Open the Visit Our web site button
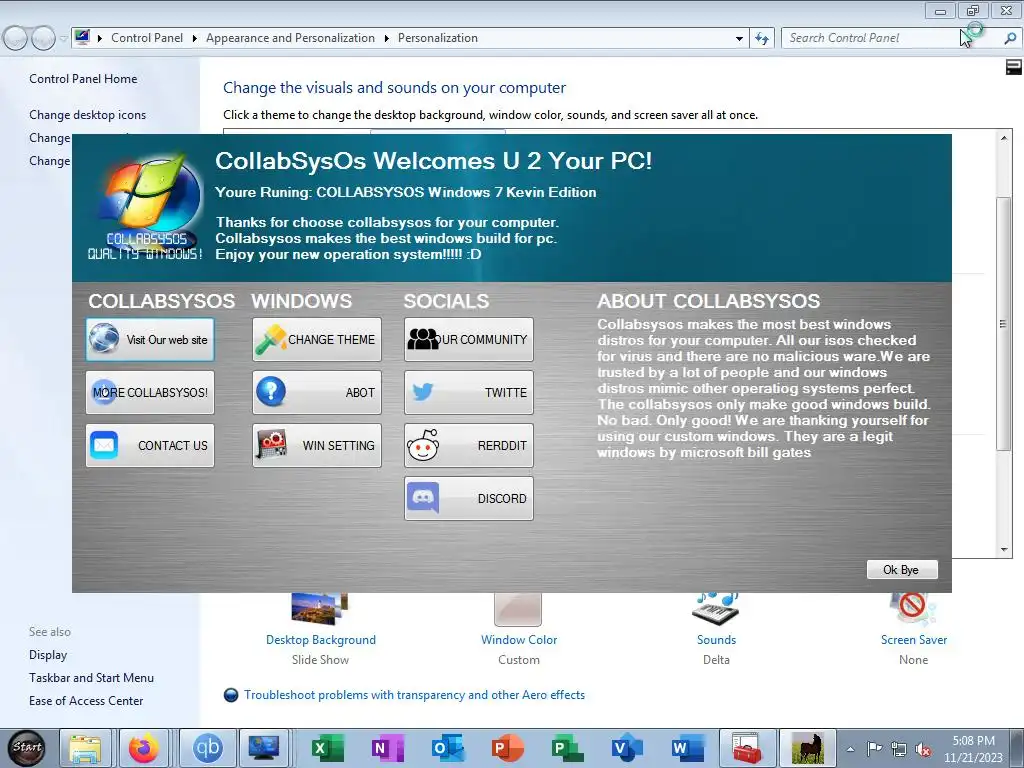The image size is (1024, 768). pyautogui.click(x=150, y=340)
